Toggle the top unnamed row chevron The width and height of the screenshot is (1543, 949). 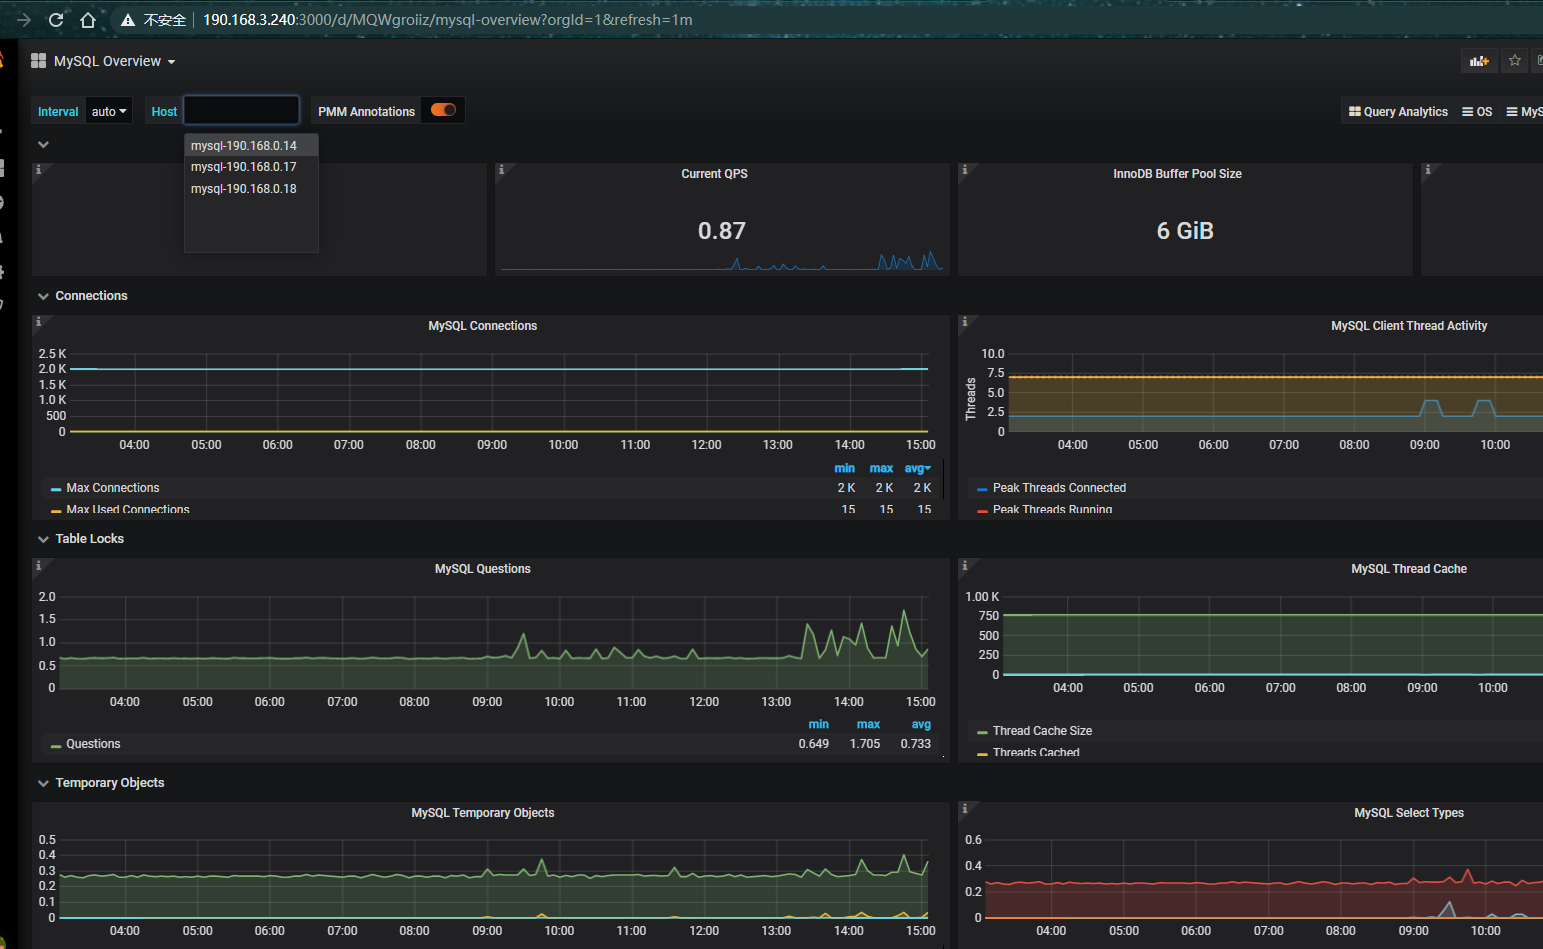(43, 144)
